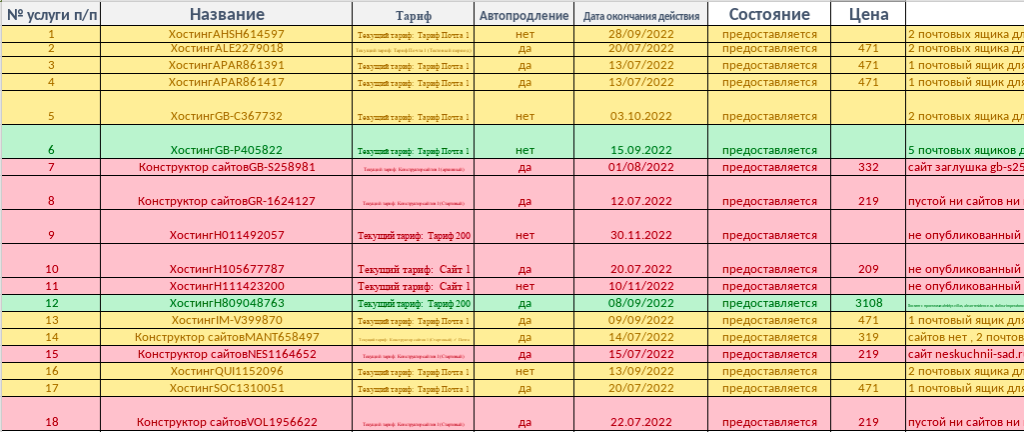This screenshot has width=1024, height=432.
Task: Select the "Тариф" column header
Action: click(413, 16)
